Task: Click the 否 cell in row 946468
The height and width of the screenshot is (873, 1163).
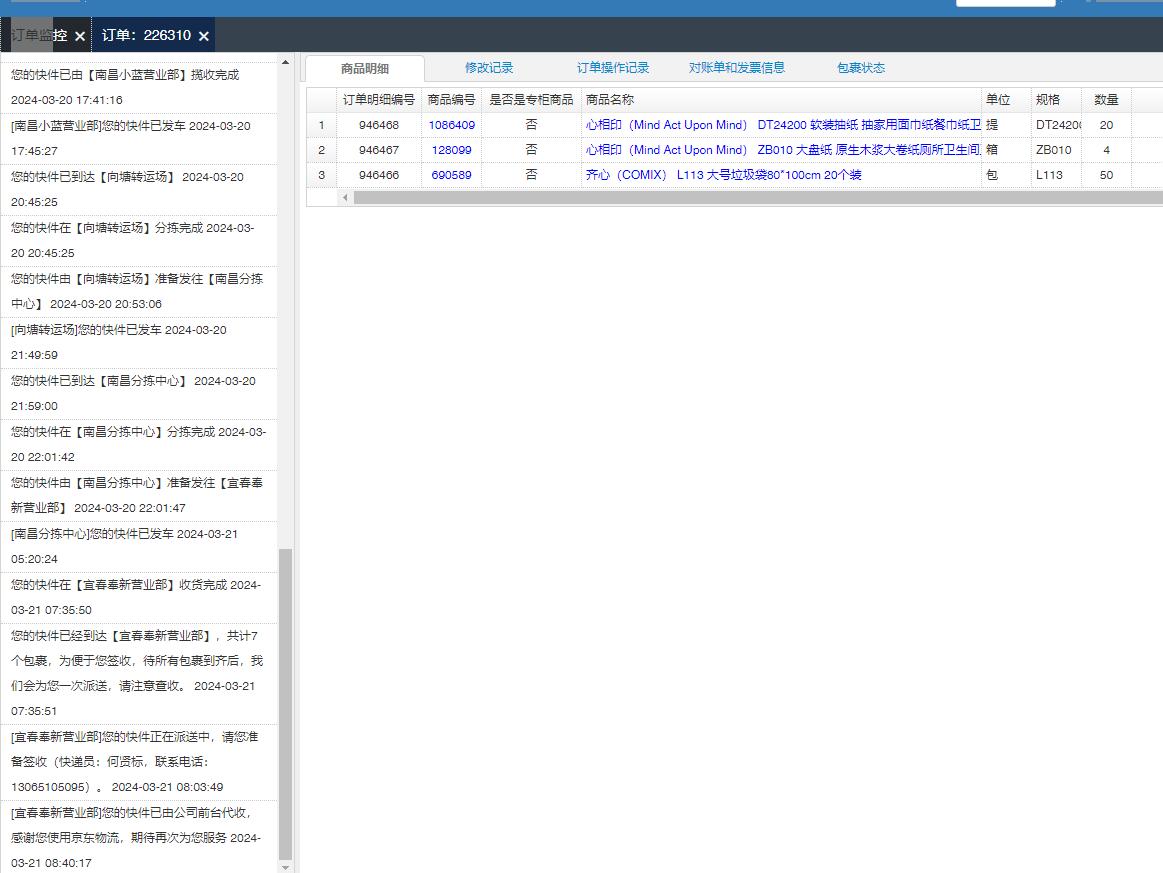Action: point(531,125)
